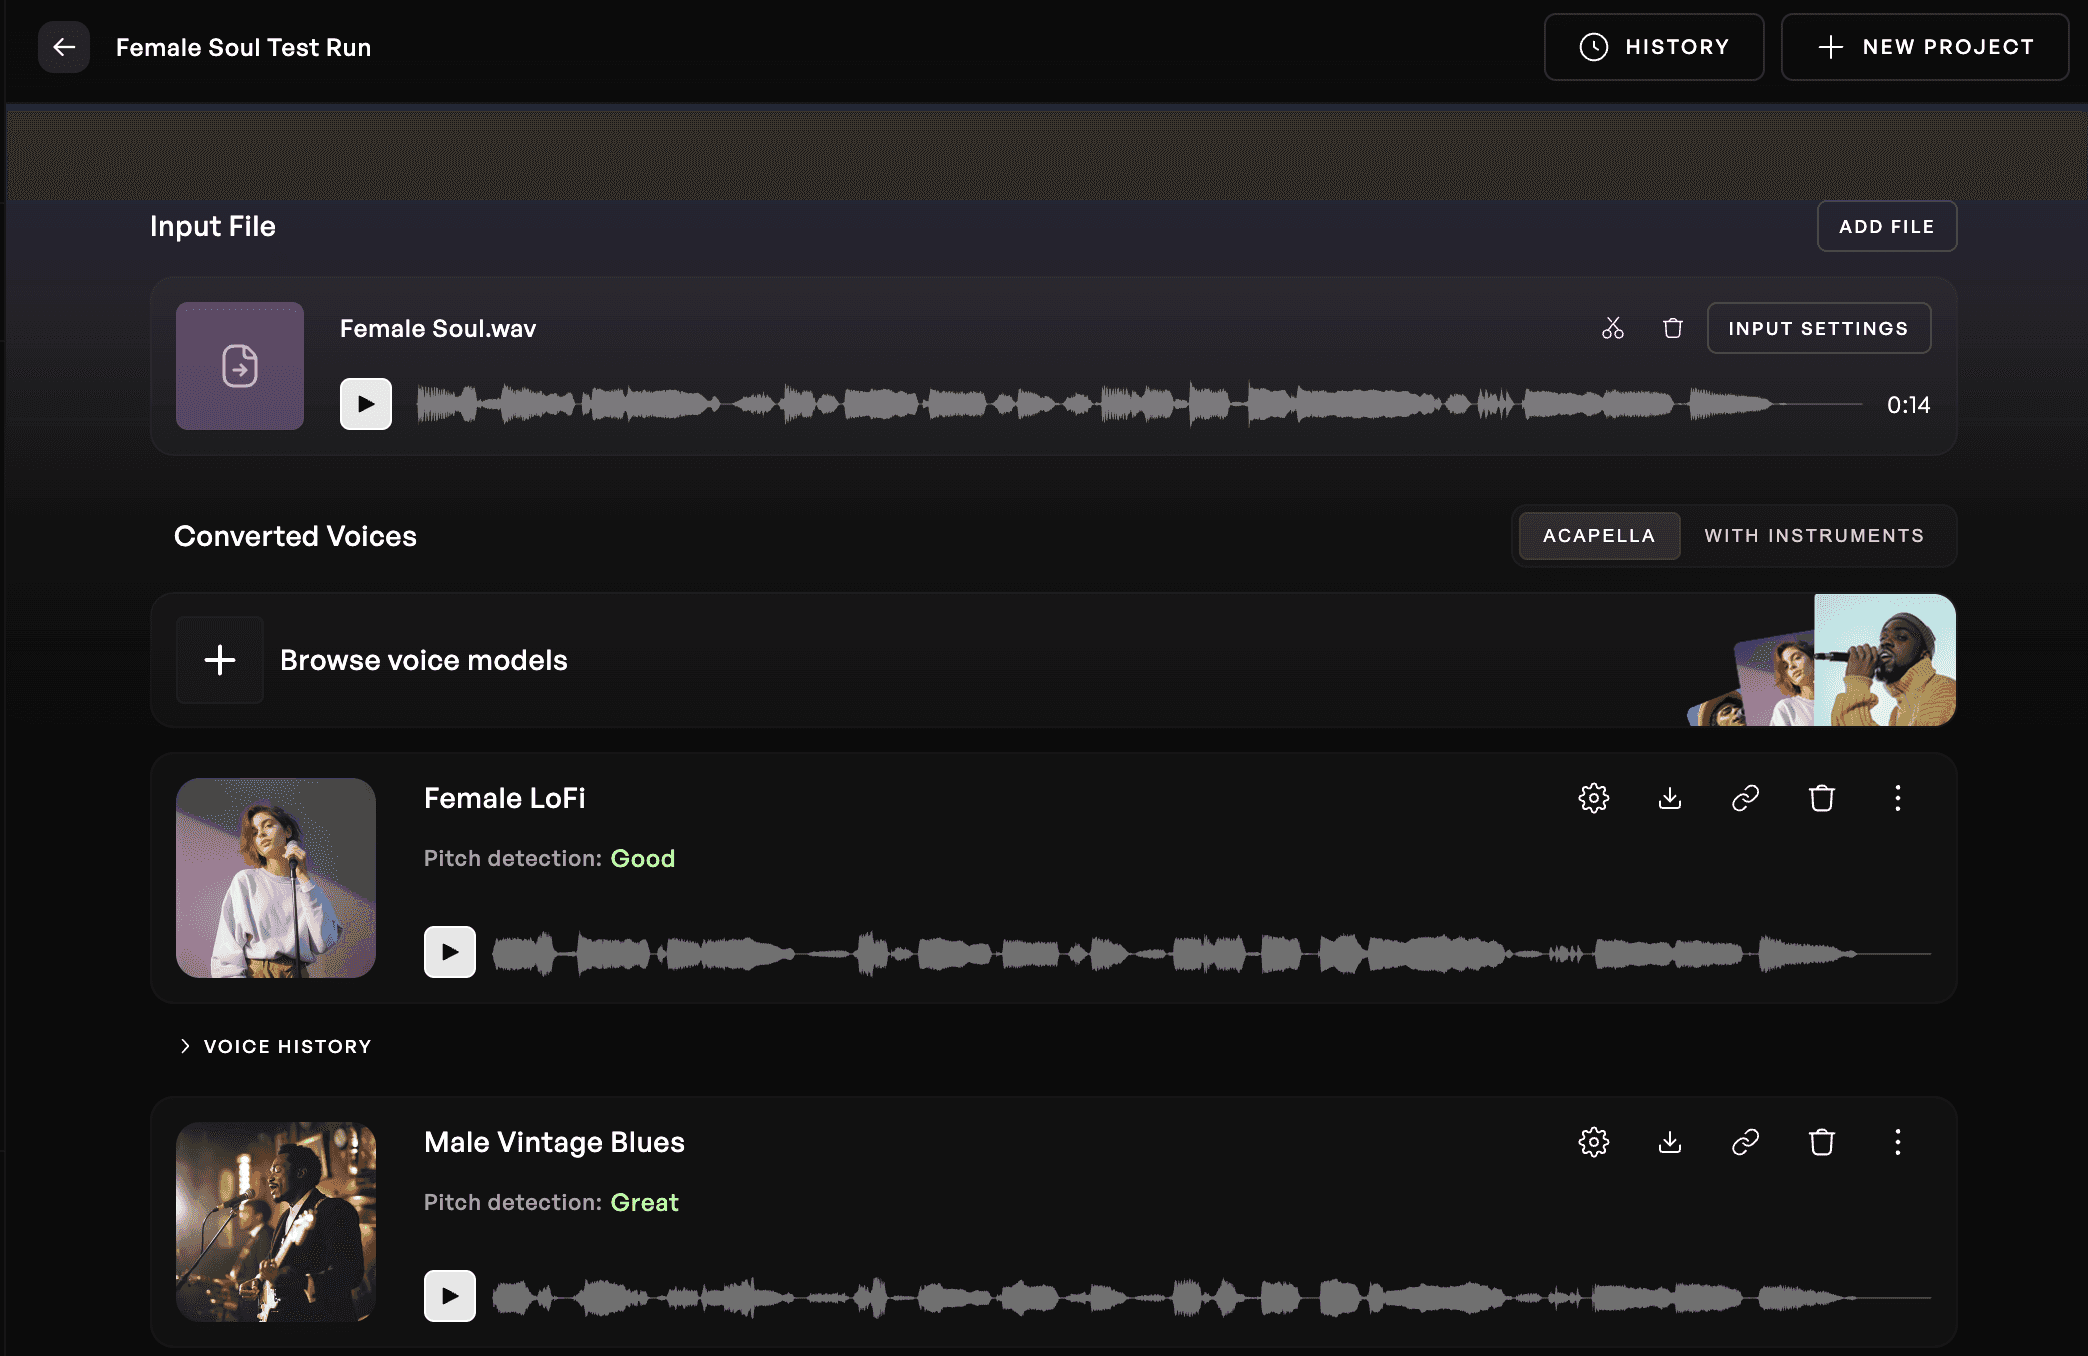Image resolution: width=2088 pixels, height=1356 pixels.
Task: Toggle settings gear on Male Vintage Blues
Action: [1593, 1142]
